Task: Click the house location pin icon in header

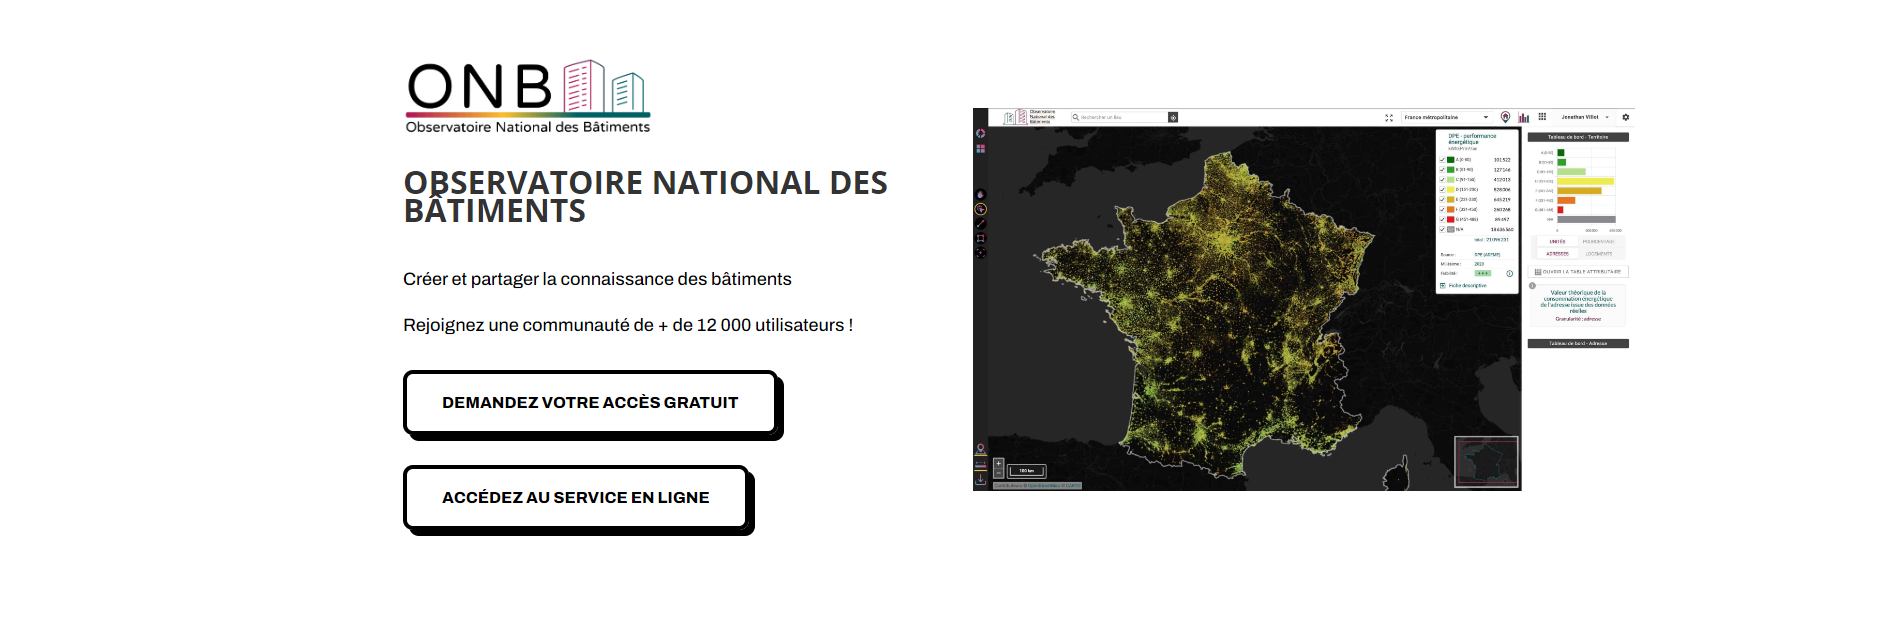Action: 1506,117
